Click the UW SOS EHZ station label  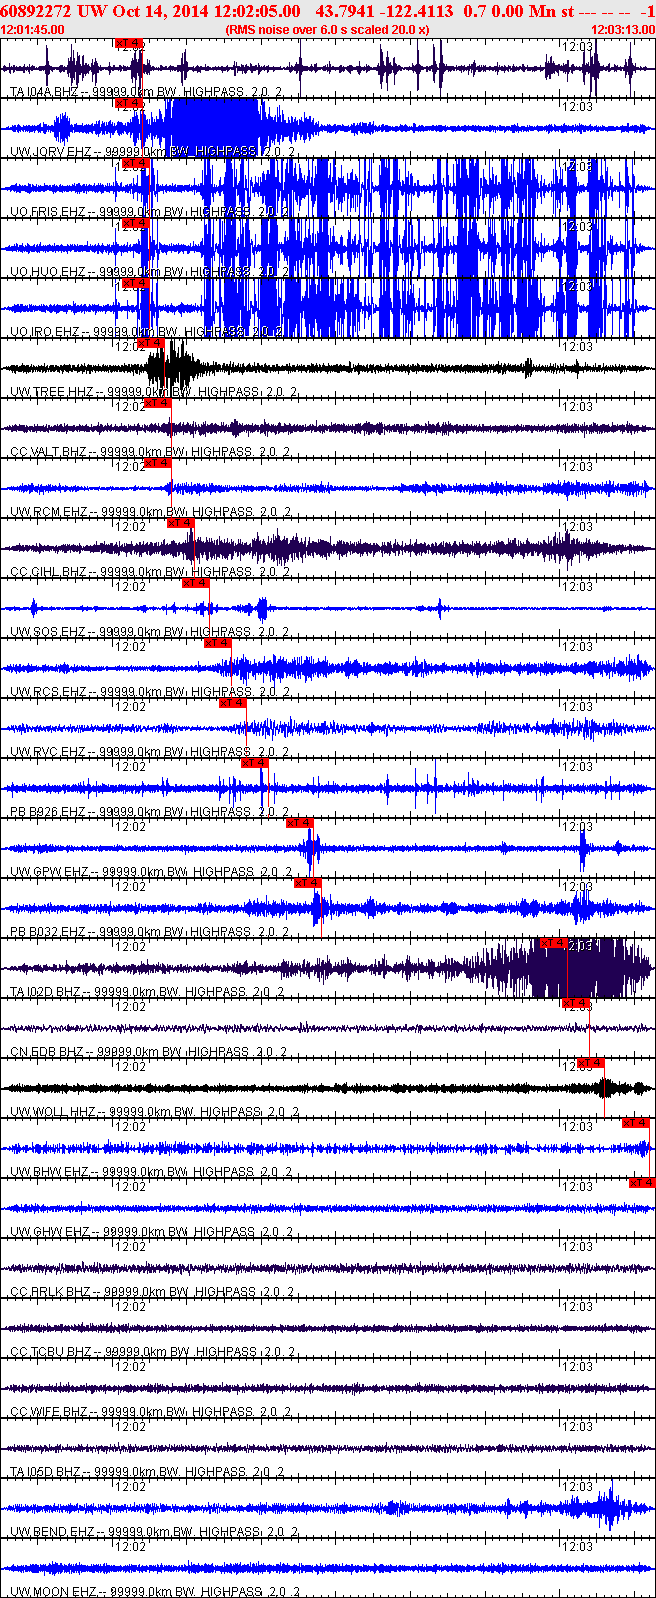click(x=150, y=632)
